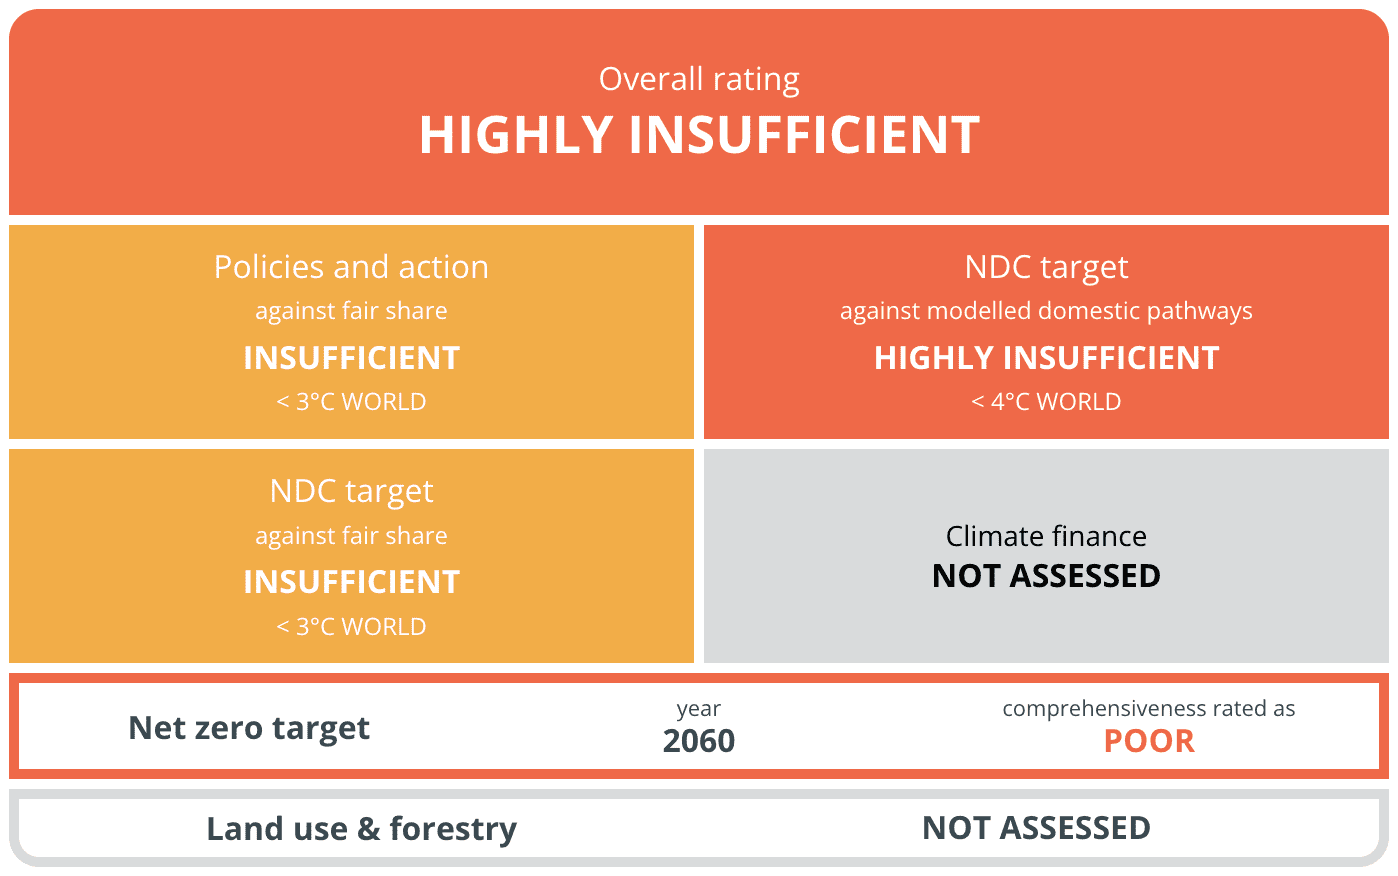
Task: Click the NOT ASSESSED text under Climate finance
Action: click(x=1046, y=576)
